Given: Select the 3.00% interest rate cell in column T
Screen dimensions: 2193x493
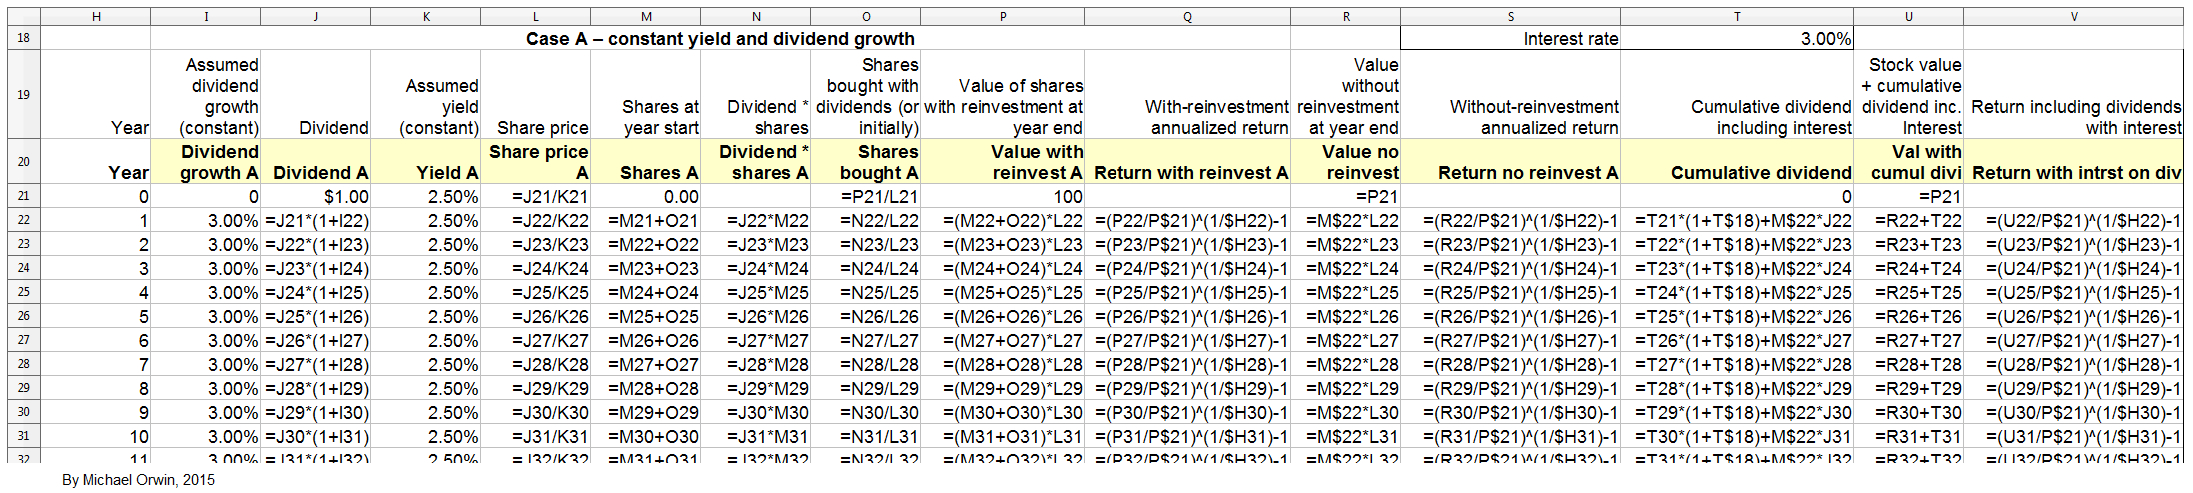Looking at the screenshot, I should 1738,38.
